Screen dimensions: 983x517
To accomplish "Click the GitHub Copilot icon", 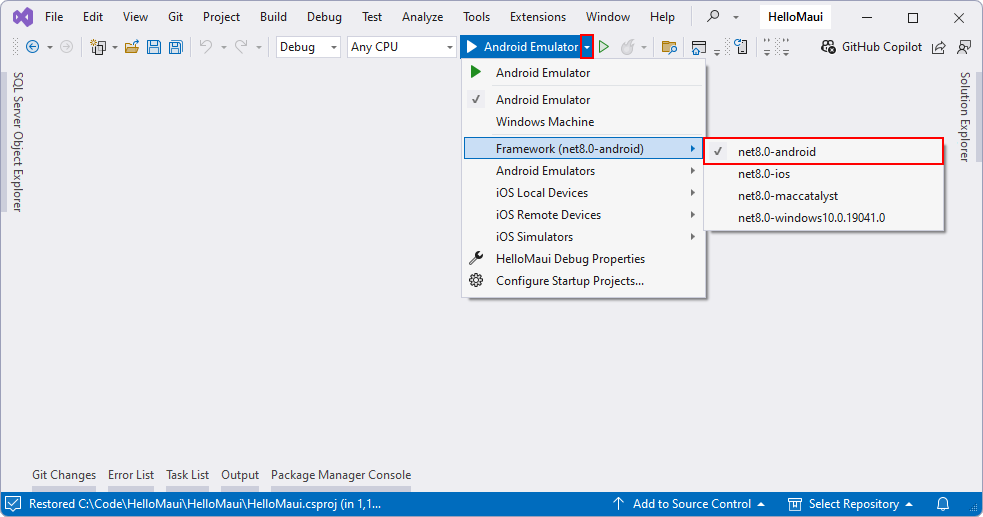I will 828,47.
